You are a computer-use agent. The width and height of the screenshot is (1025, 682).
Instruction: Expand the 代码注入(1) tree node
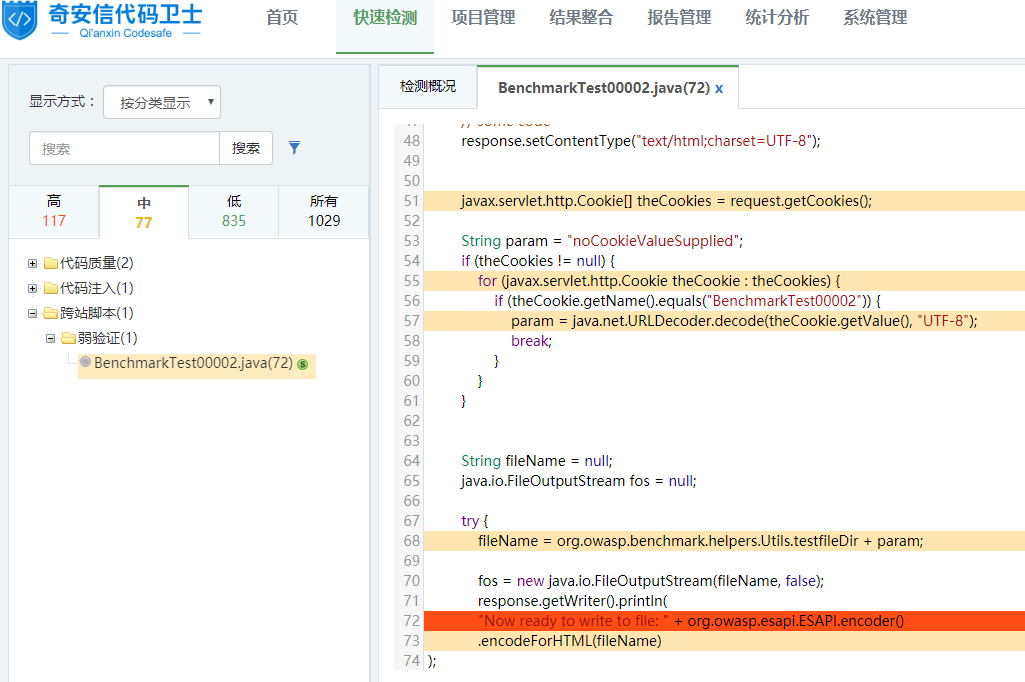point(33,289)
